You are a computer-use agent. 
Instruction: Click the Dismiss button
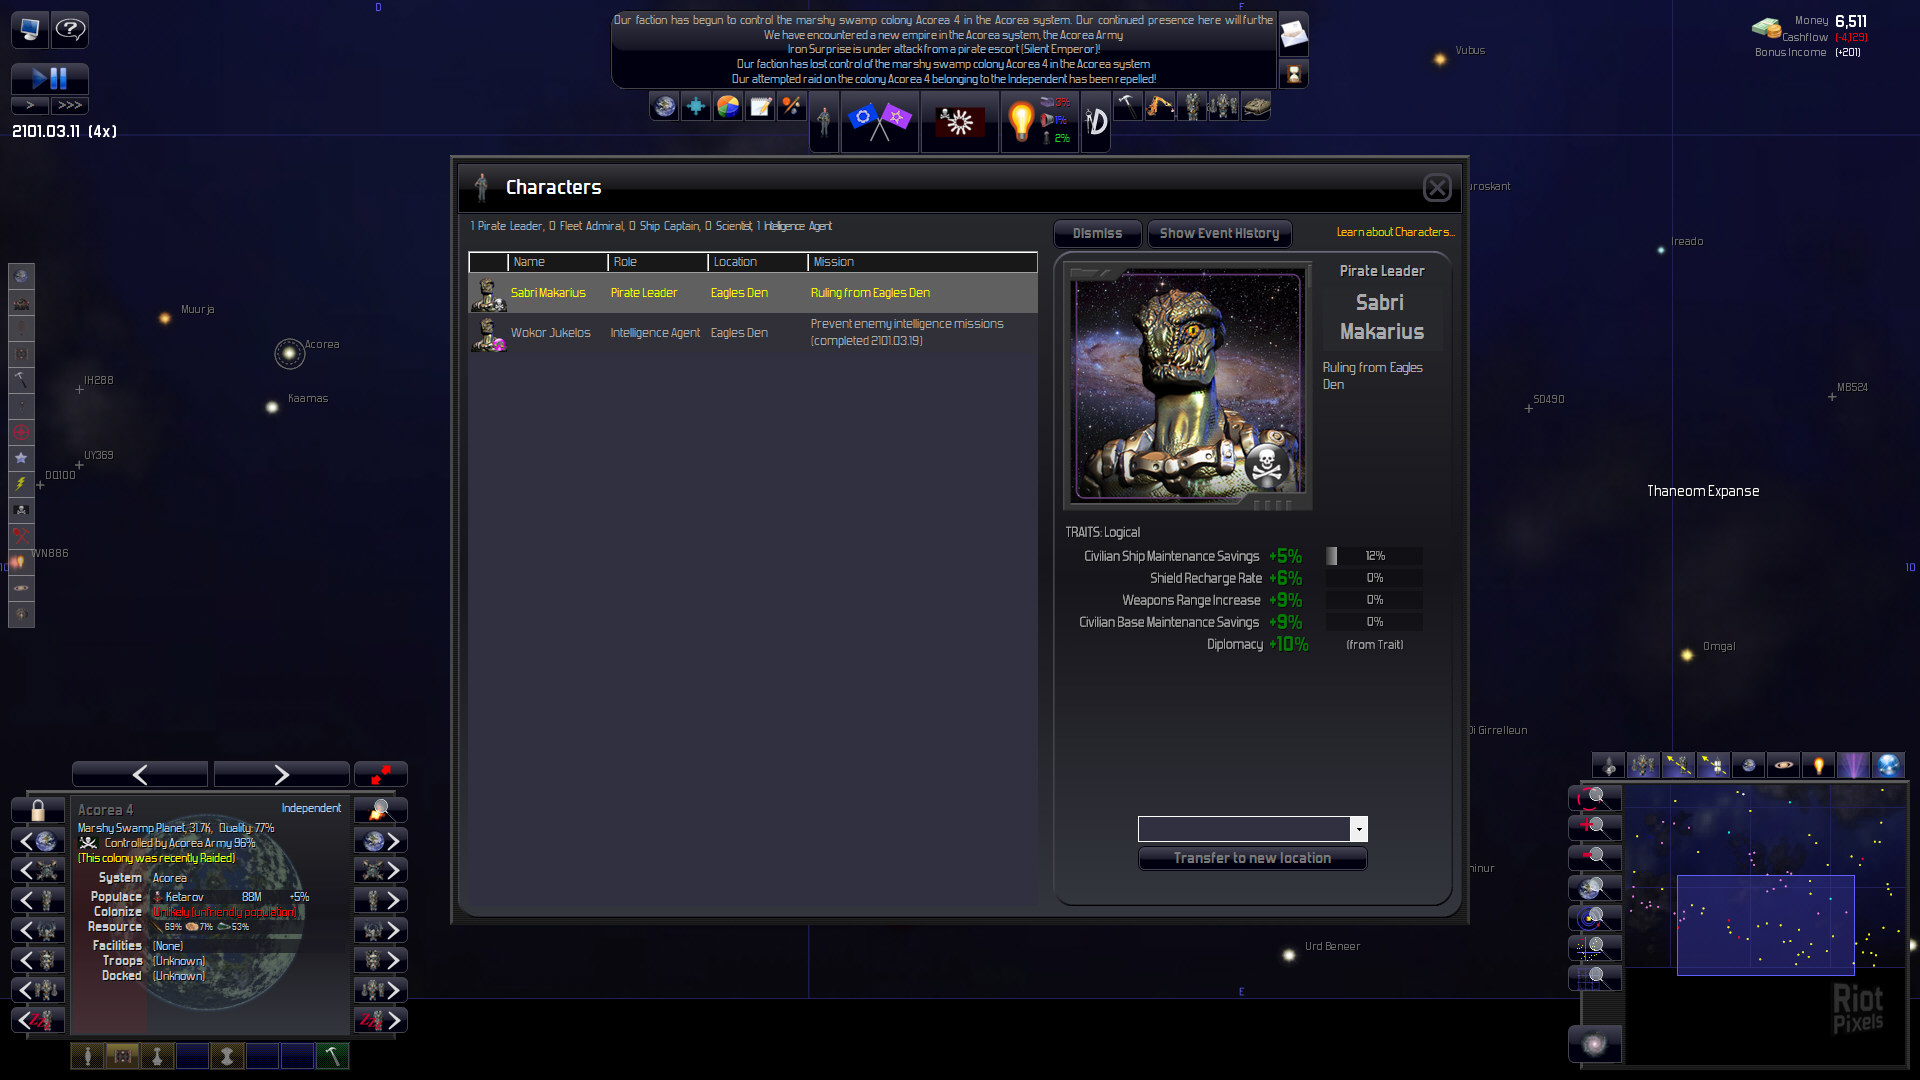(x=1097, y=233)
